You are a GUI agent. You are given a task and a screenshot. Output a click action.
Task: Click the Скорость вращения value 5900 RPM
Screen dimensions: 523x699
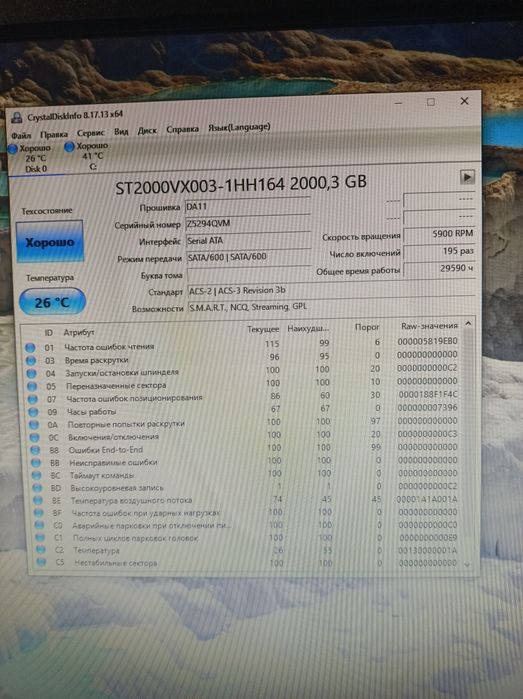tap(439, 234)
